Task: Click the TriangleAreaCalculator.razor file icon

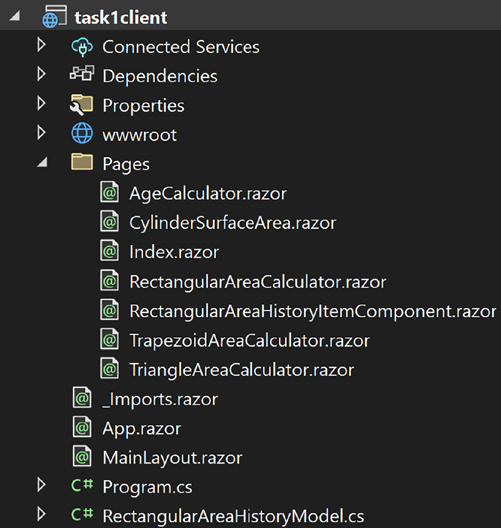Action: (109, 368)
